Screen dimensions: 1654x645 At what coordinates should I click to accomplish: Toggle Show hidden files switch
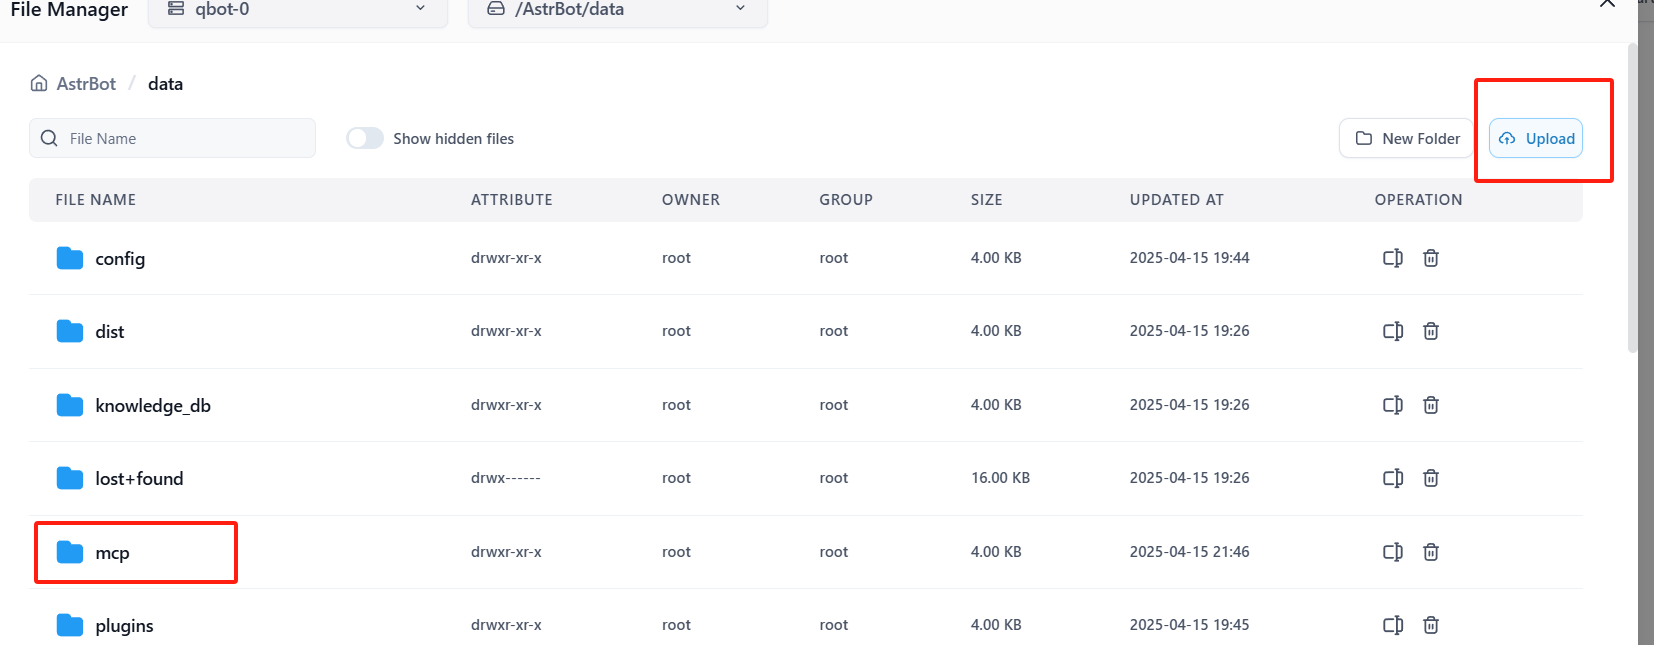click(365, 138)
